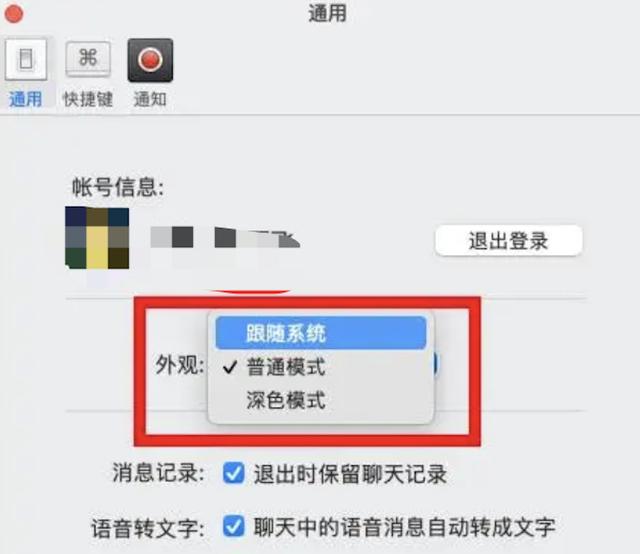Click the blue 外观 dropdown arrow edge
This screenshot has width=640, height=554.
click(x=435, y=363)
